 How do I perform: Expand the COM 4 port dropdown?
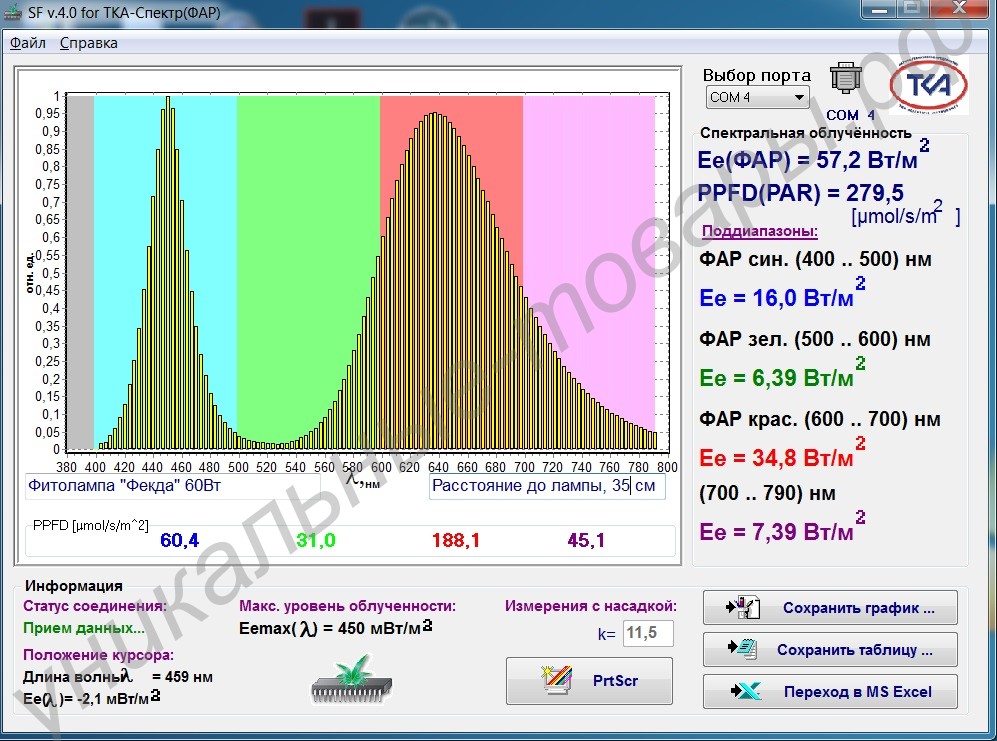click(757, 97)
